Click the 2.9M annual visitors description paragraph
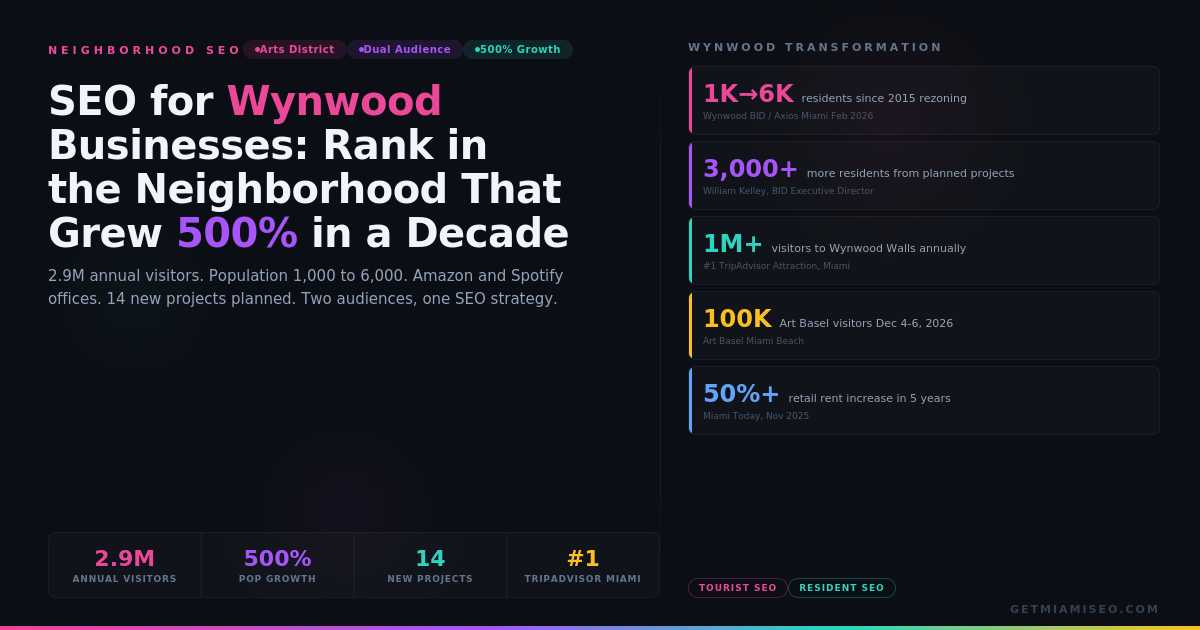Viewport: 1200px width, 630px height. pos(305,287)
